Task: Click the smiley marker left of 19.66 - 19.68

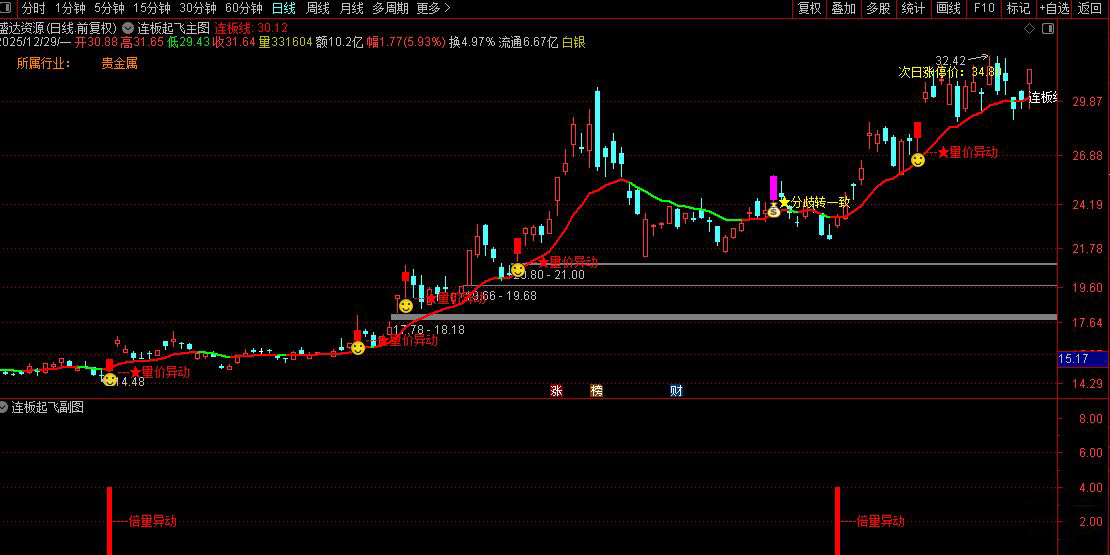Action: point(406,306)
